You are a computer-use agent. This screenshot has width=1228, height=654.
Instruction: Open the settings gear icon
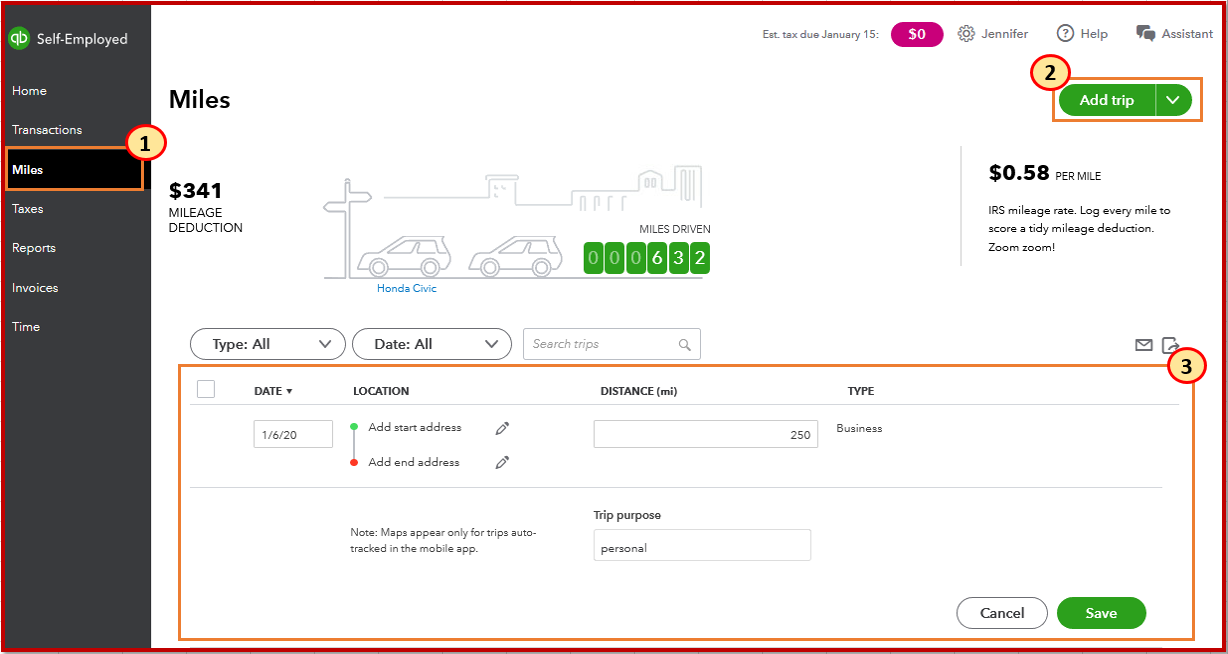pyautogui.click(x=966, y=34)
